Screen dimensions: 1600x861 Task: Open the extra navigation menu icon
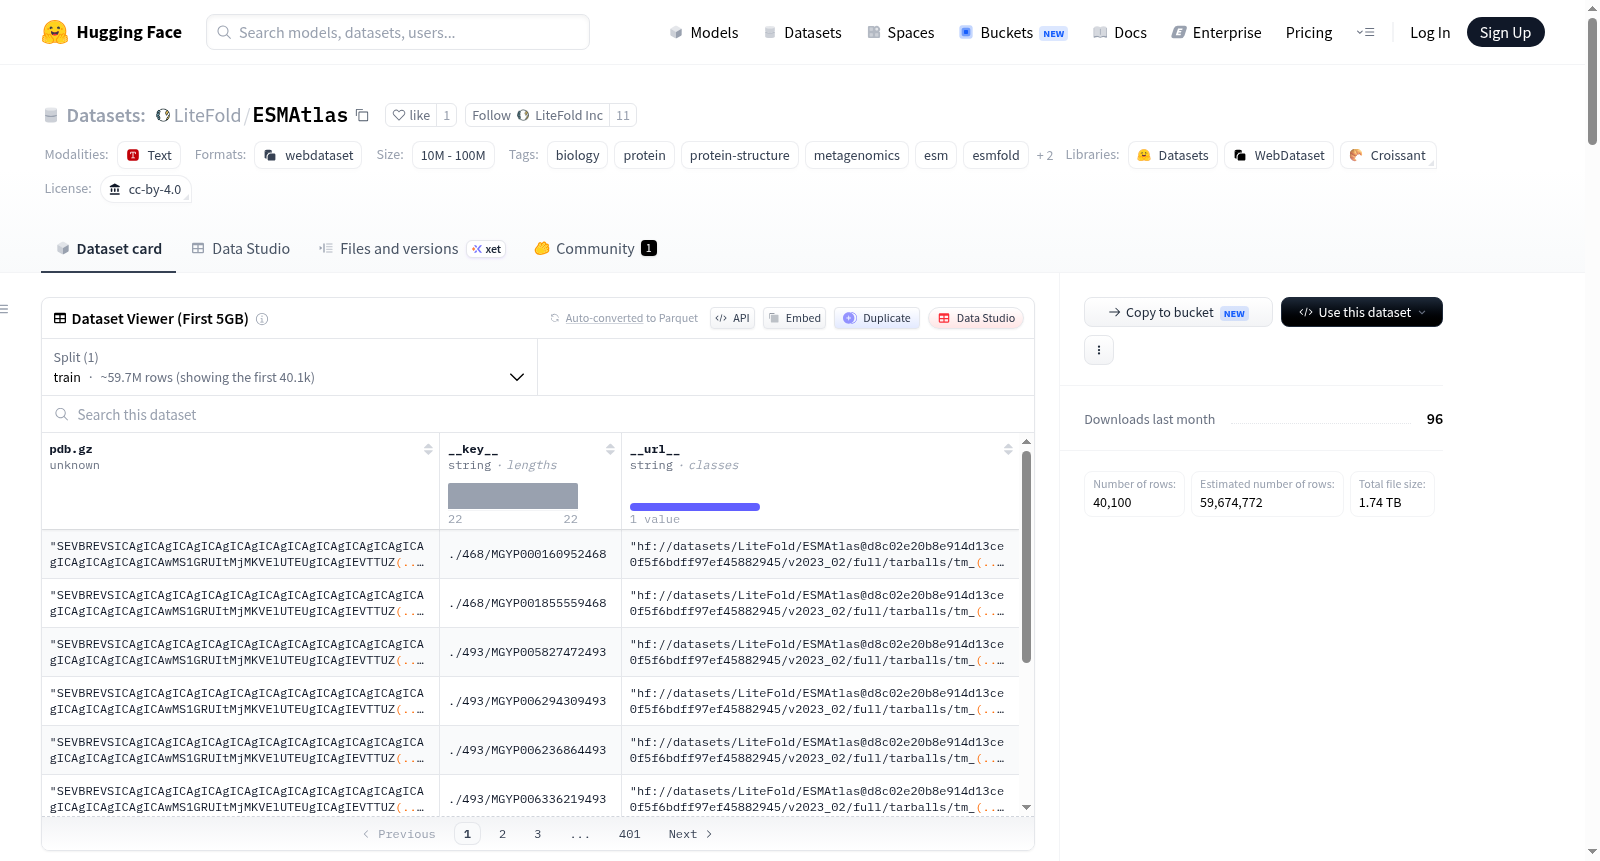point(1365,32)
